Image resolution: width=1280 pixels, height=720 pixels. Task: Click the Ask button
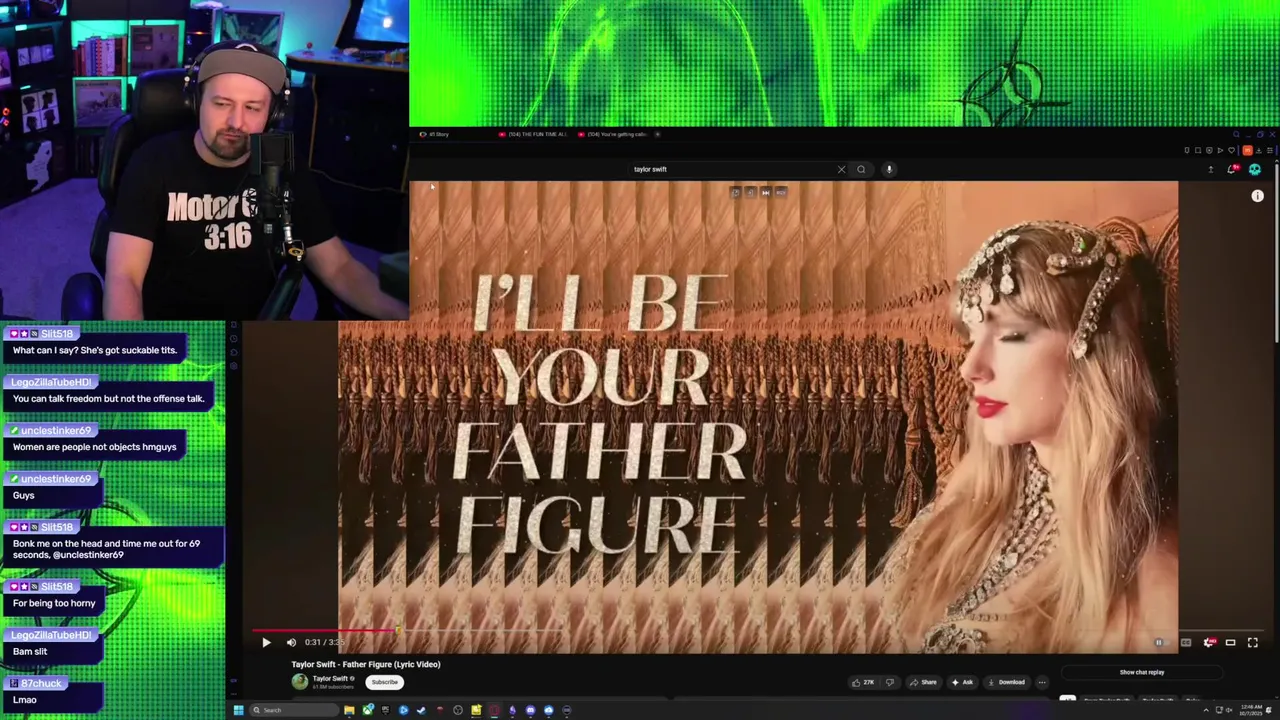pyautogui.click(x=962, y=682)
